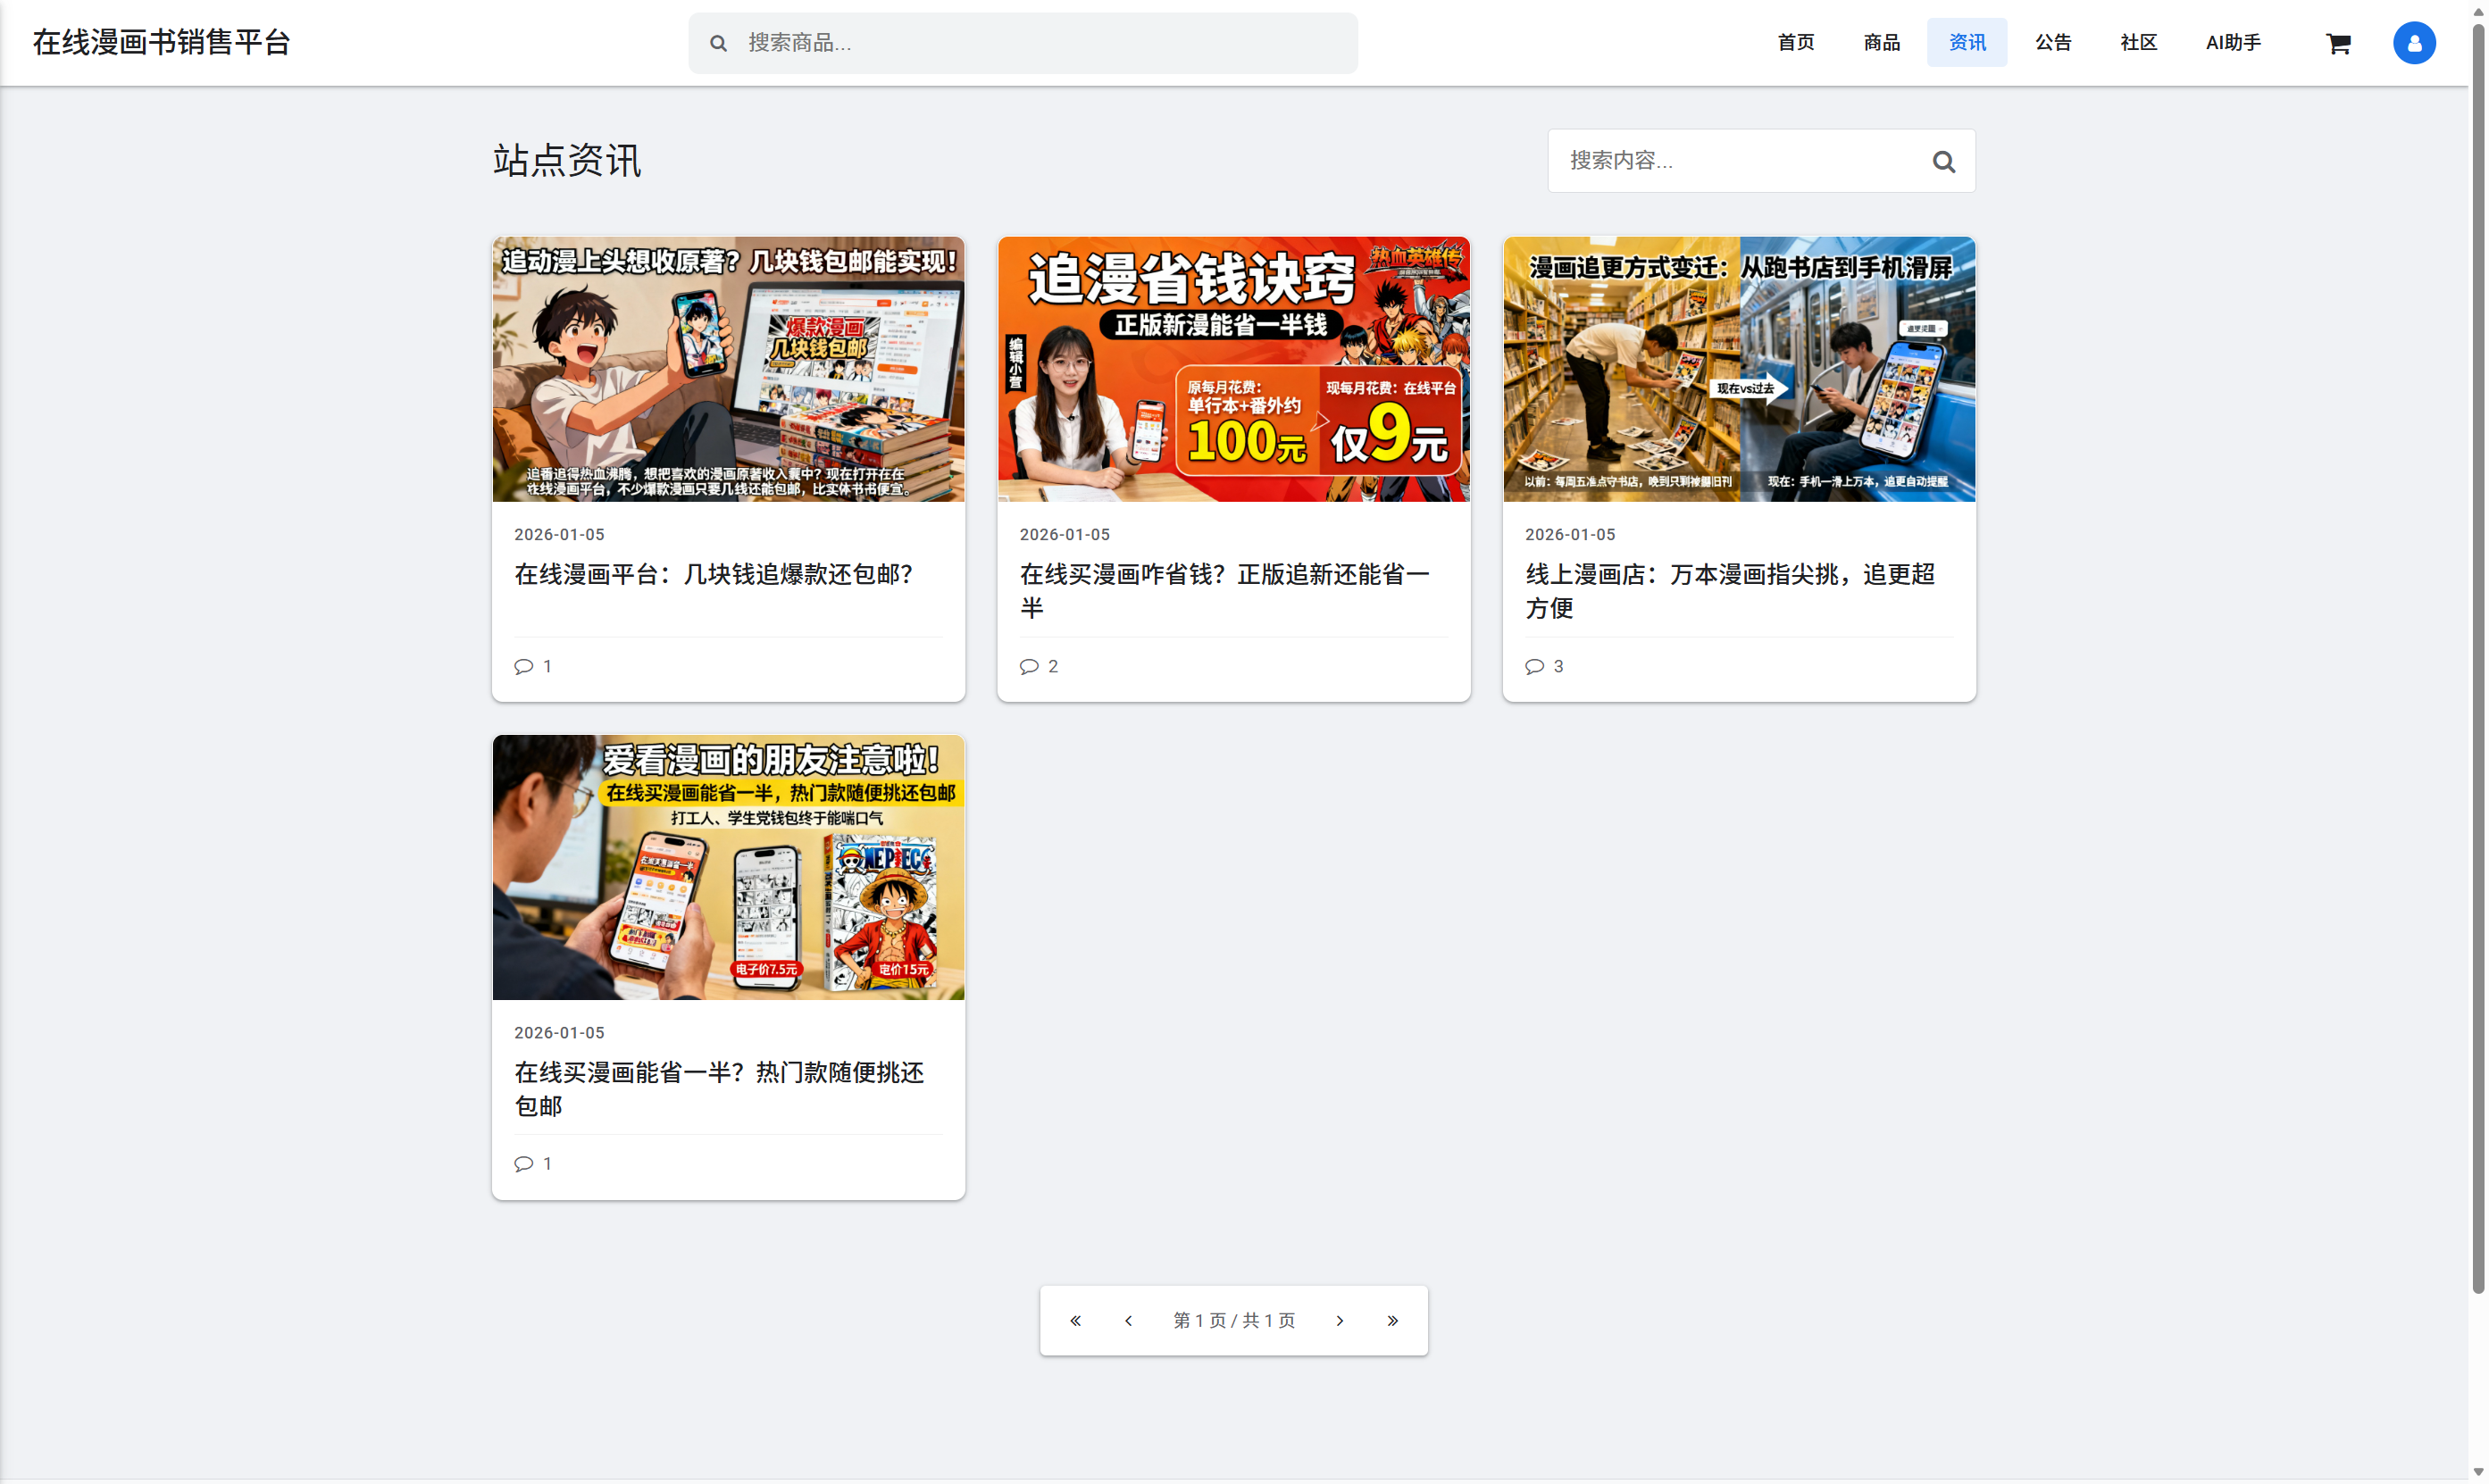Click thumbnail of 爱看漫画的朋友注意啦 article
The height and width of the screenshot is (1484, 2489).
[x=728, y=866]
